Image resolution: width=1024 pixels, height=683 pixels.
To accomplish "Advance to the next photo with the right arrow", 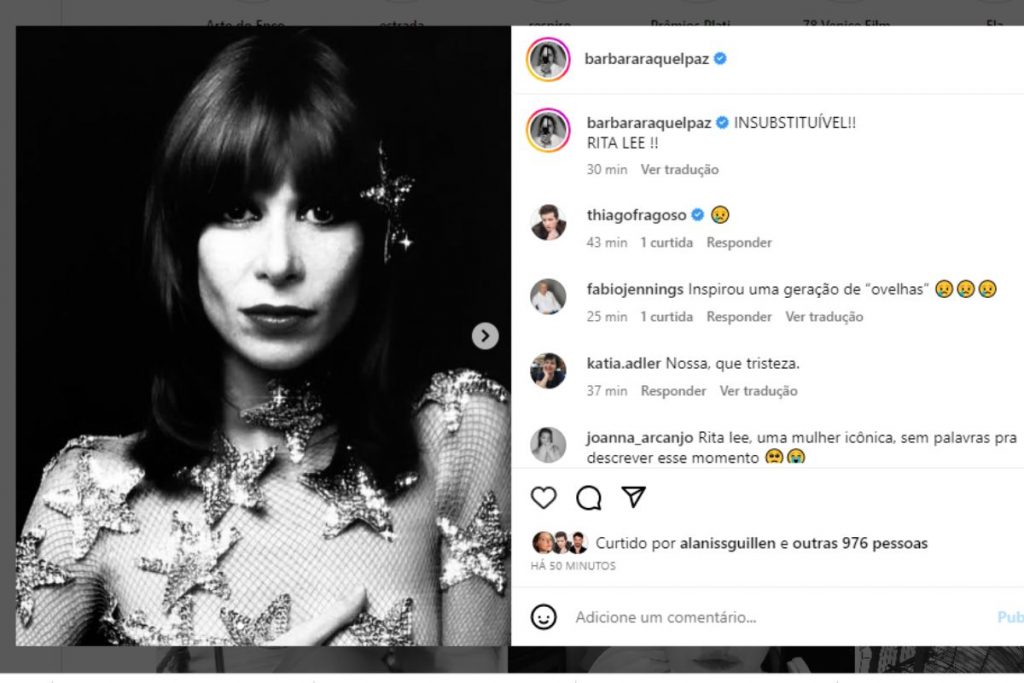I will (484, 336).
